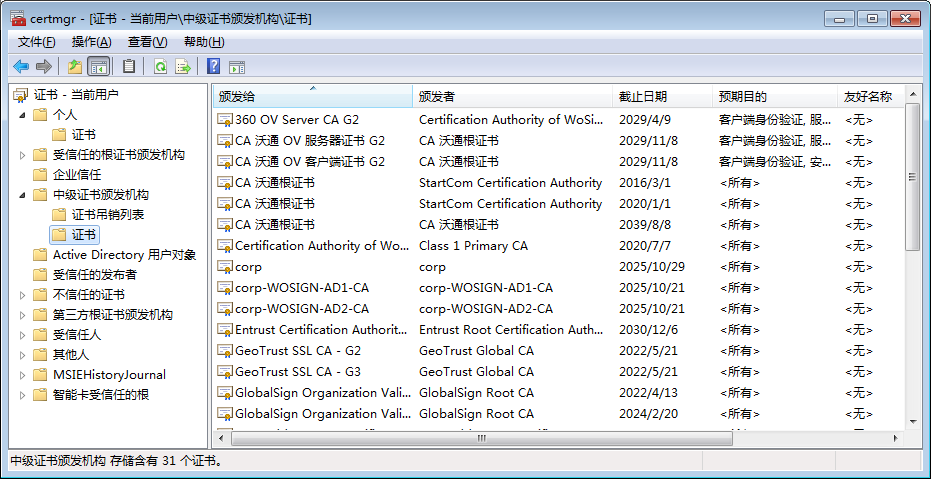Image resolution: width=931 pixels, height=479 pixels.
Task: Click the certificate icon of GeoTrust SSL CA - G2
Action: click(x=225, y=351)
